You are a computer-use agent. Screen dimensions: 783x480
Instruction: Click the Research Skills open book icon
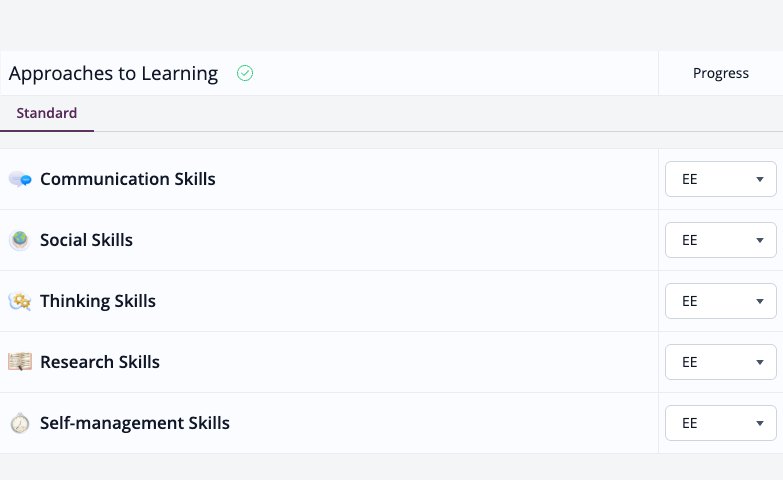click(20, 362)
